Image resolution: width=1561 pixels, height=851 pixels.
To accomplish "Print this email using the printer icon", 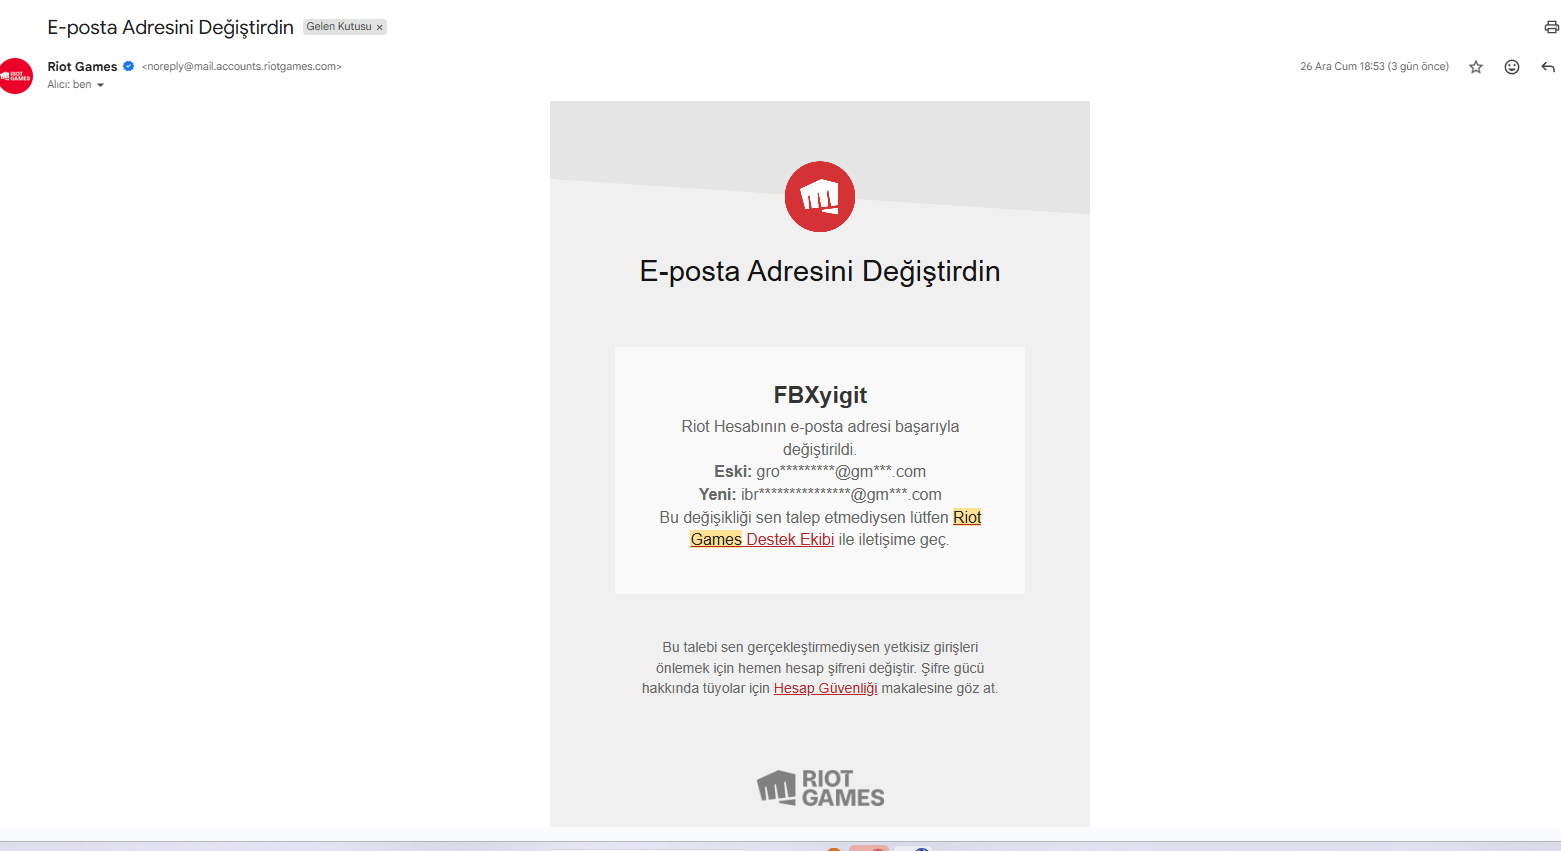I will (1551, 27).
